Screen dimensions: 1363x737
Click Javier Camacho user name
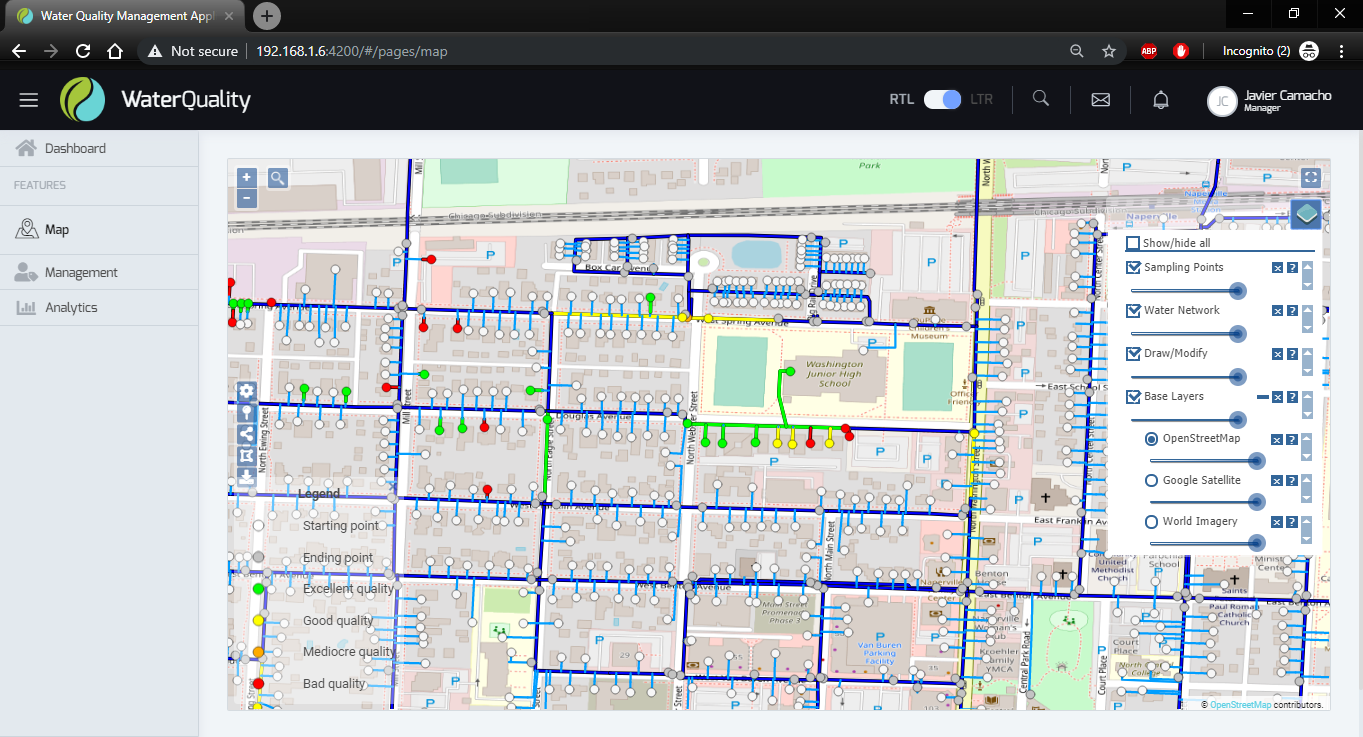coord(1287,95)
